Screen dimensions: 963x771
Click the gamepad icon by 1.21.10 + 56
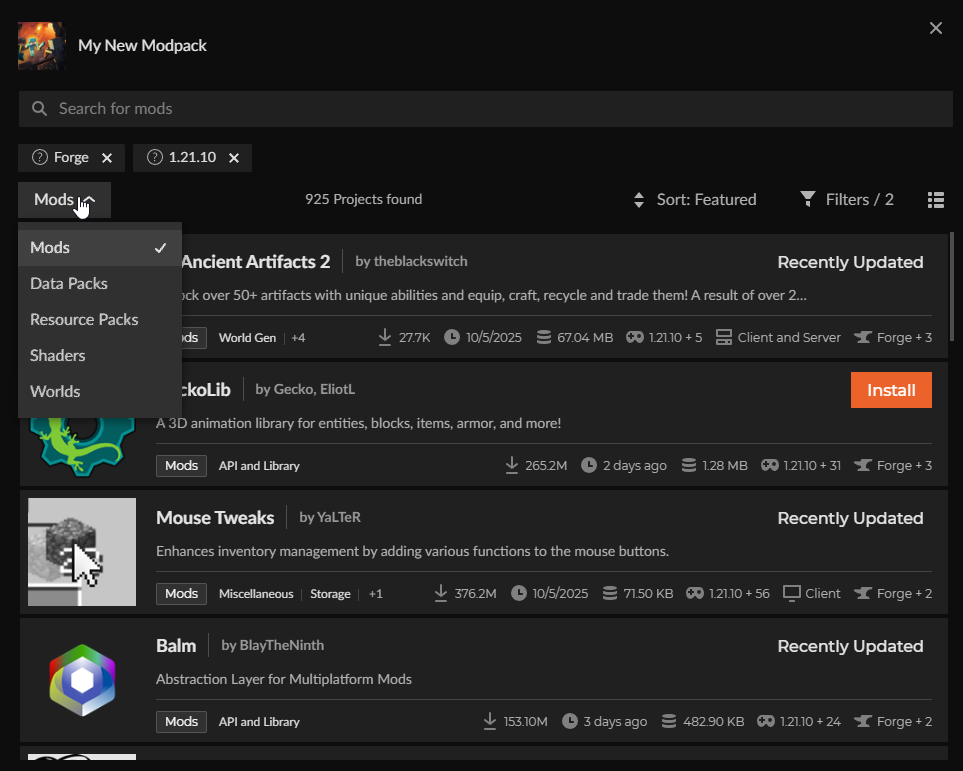pyautogui.click(x=695, y=593)
